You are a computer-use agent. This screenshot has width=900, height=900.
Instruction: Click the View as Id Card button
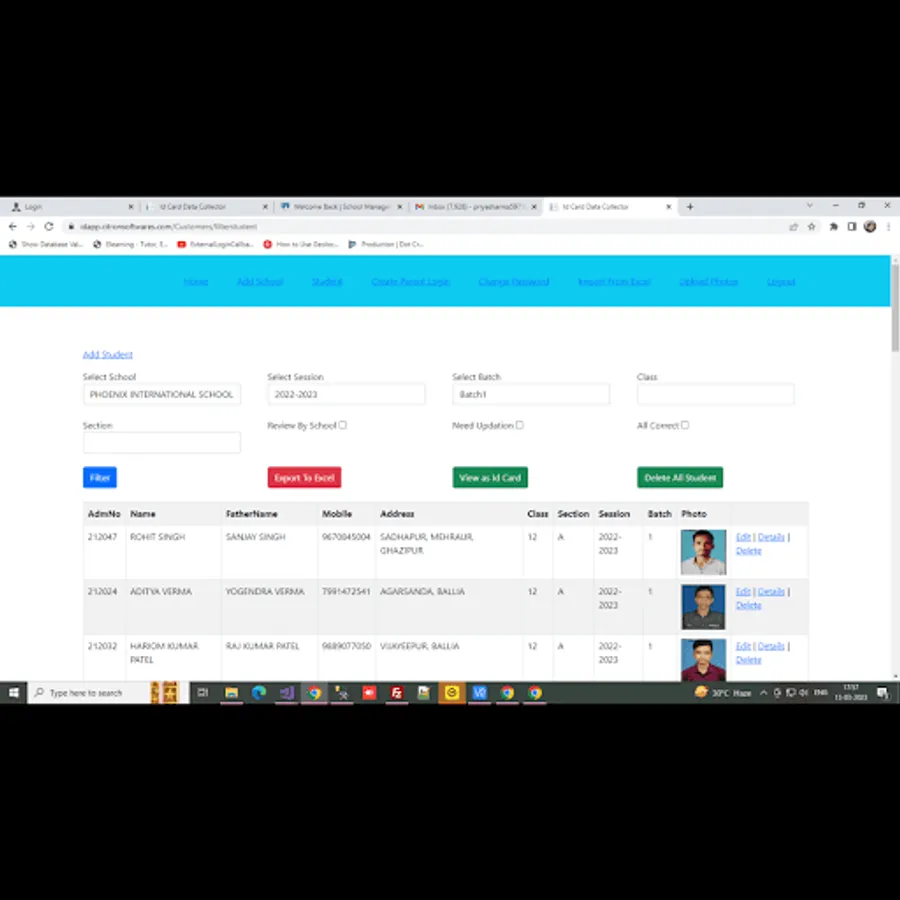click(x=490, y=478)
